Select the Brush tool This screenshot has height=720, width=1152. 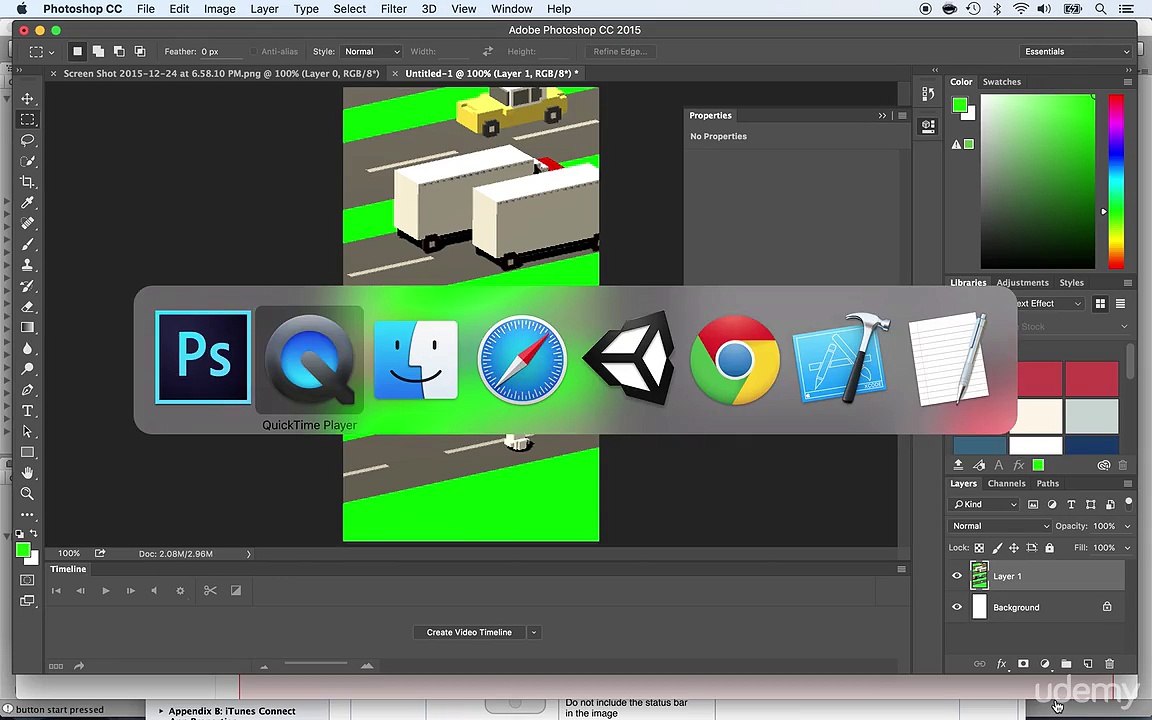coord(27,244)
